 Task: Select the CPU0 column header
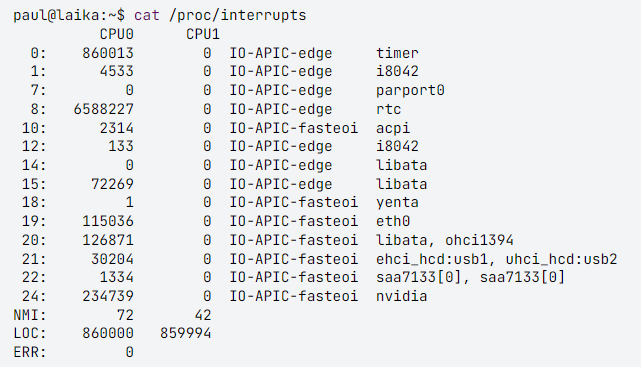[117, 34]
